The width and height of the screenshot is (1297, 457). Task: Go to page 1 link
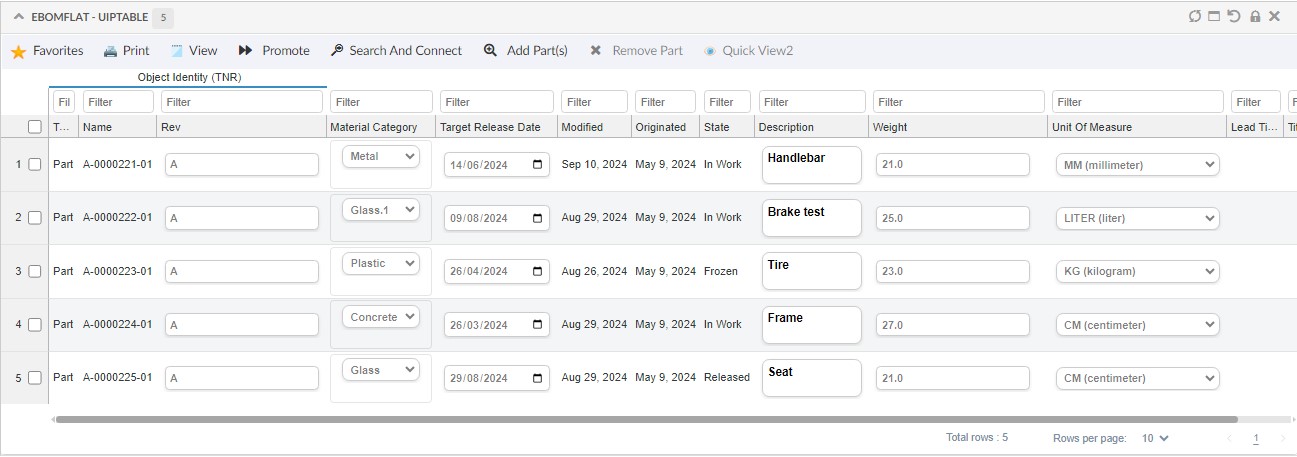[1255, 438]
